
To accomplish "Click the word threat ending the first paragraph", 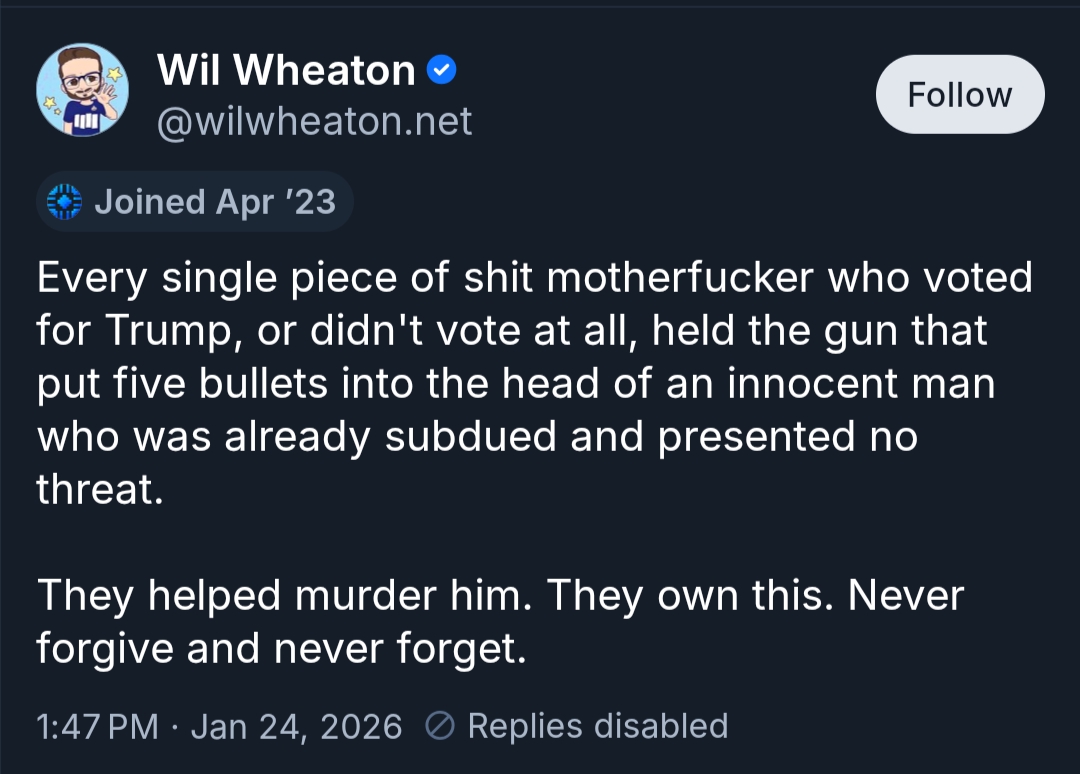I will (98, 490).
